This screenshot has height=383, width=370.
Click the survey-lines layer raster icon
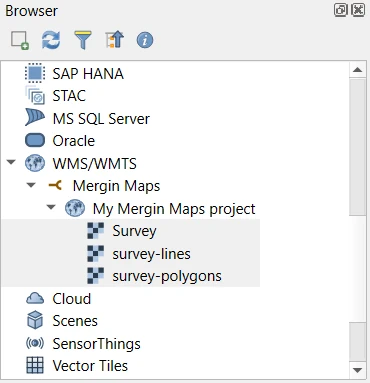(x=95, y=253)
